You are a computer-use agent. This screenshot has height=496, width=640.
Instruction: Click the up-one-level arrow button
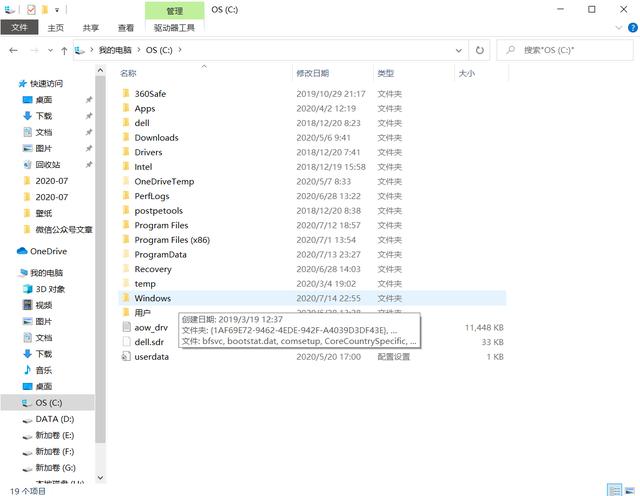(x=64, y=50)
